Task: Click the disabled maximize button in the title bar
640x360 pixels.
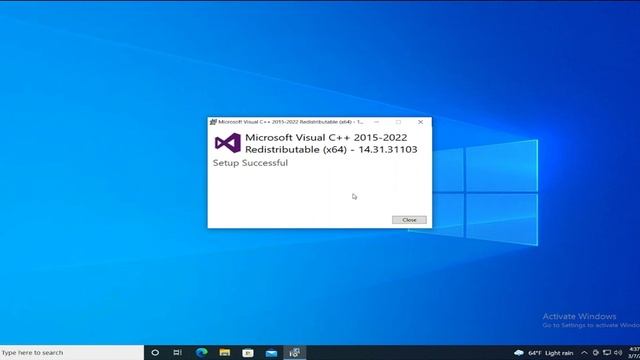Action: pos(398,122)
